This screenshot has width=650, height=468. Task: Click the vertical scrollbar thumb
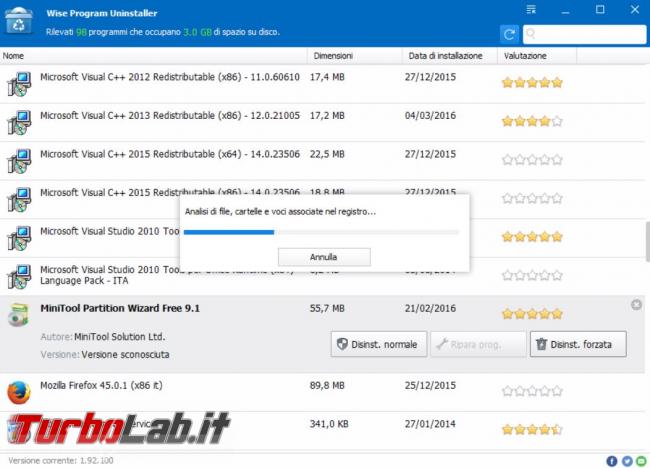(x=648, y=241)
